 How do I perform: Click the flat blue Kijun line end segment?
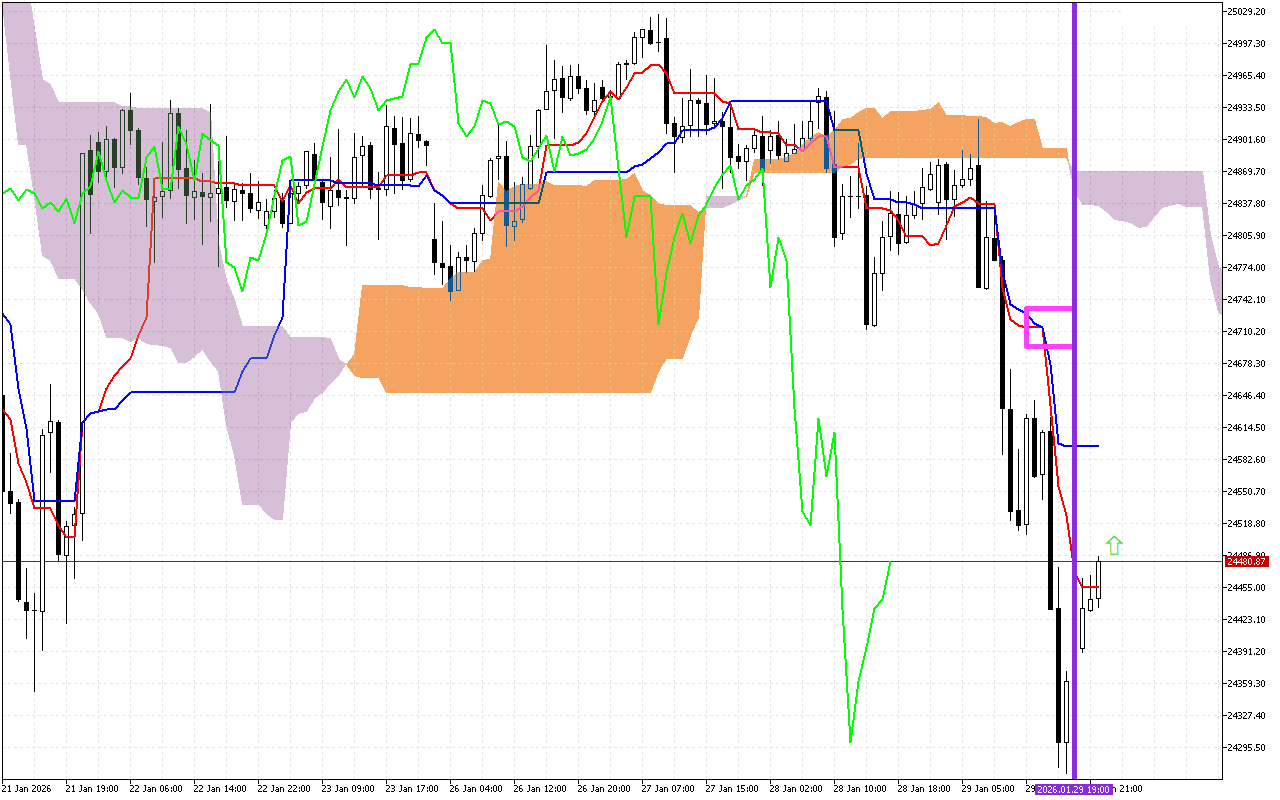point(1085,446)
